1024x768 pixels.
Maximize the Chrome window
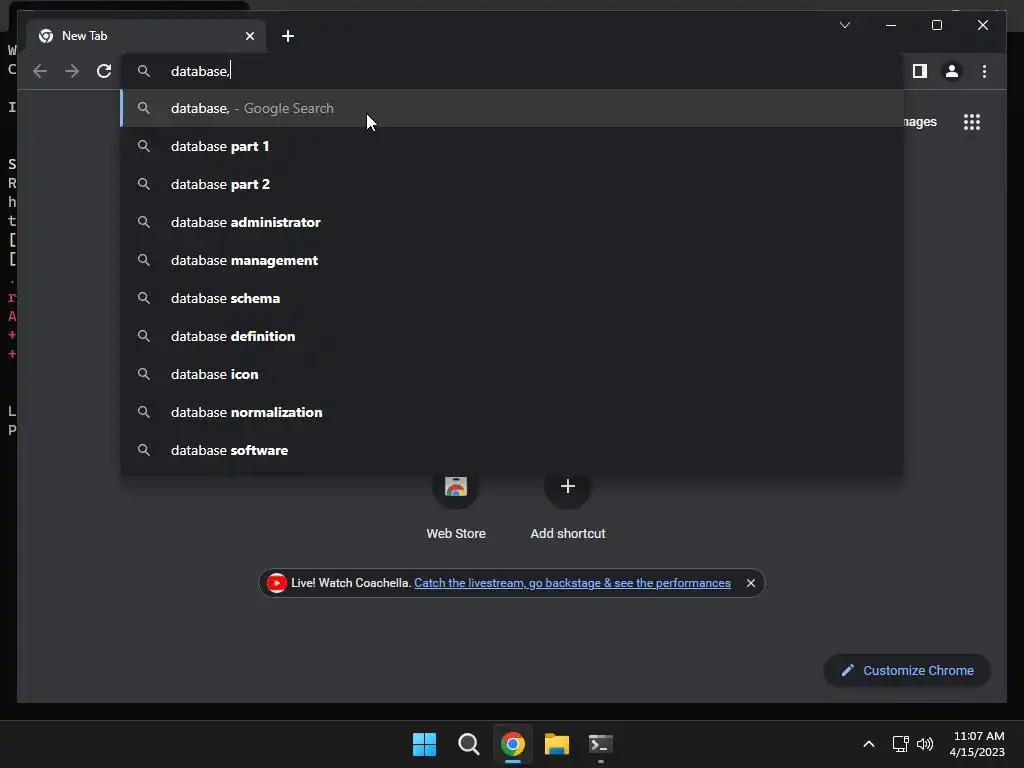click(936, 25)
